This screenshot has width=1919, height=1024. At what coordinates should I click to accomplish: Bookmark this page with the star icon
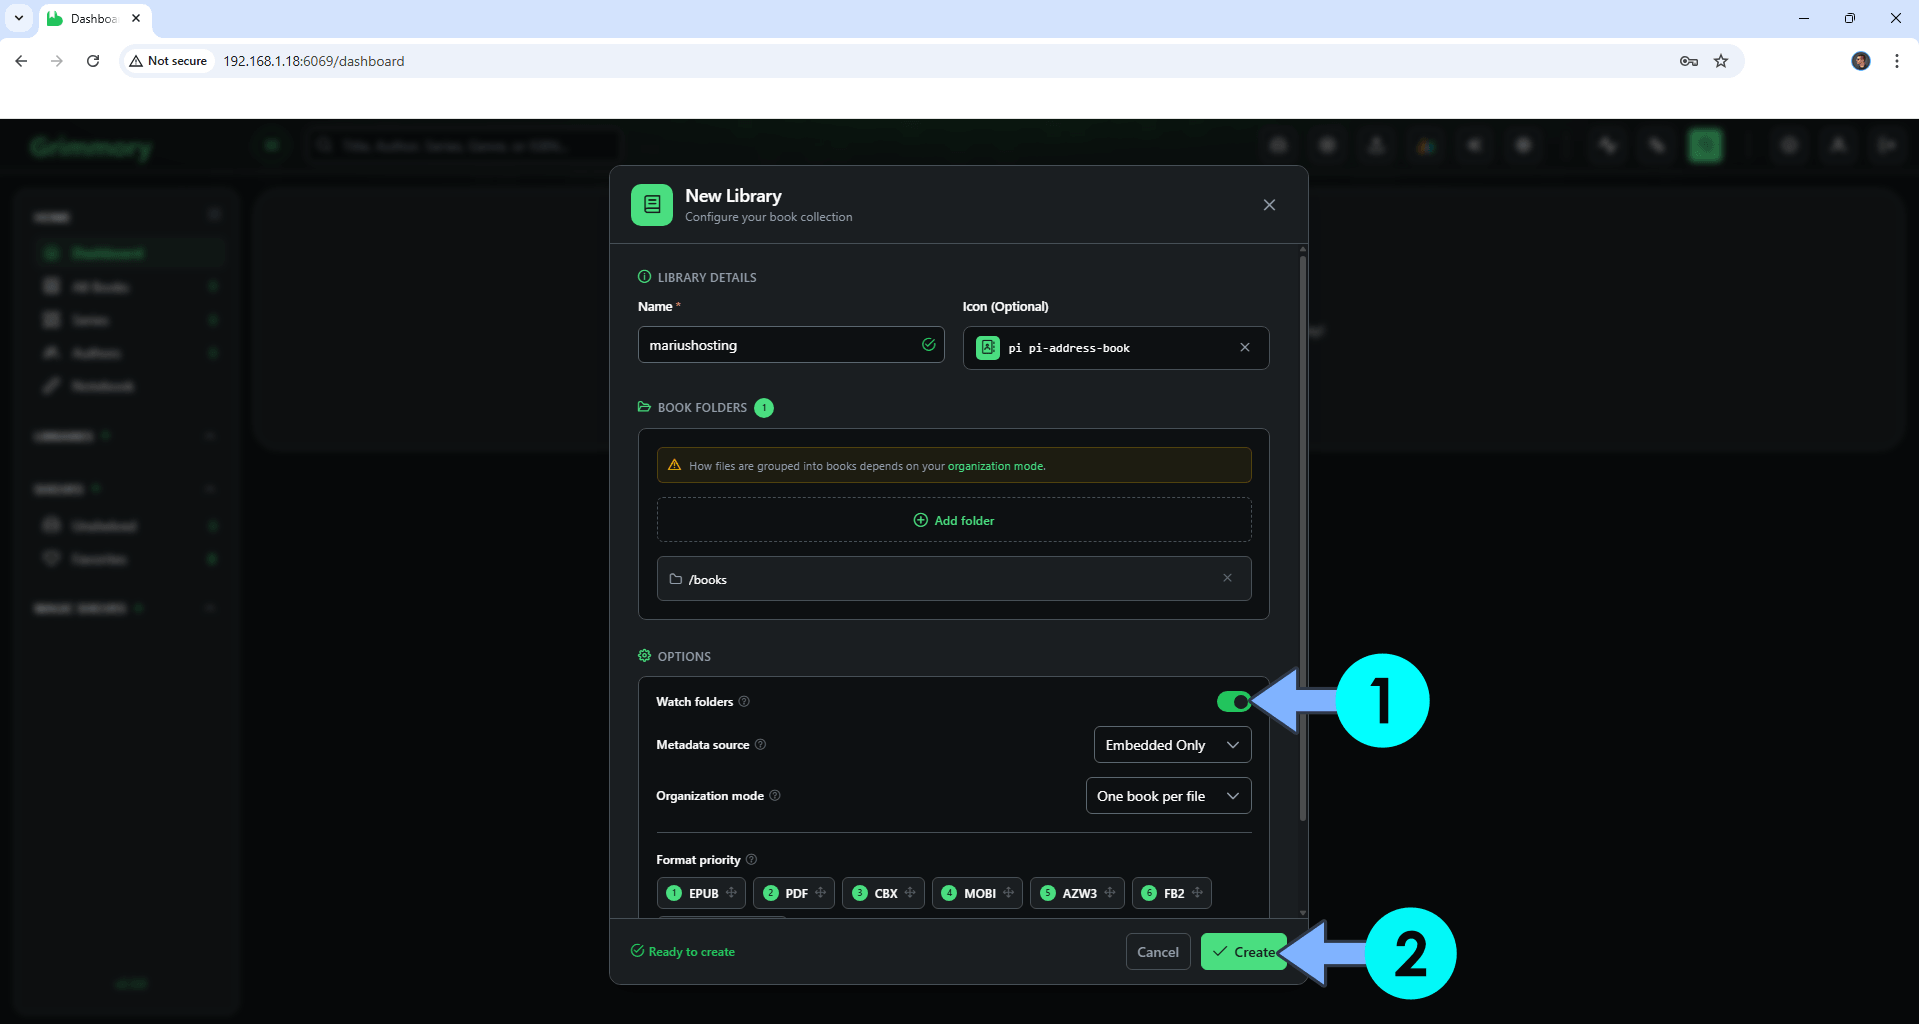tap(1721, 61)
